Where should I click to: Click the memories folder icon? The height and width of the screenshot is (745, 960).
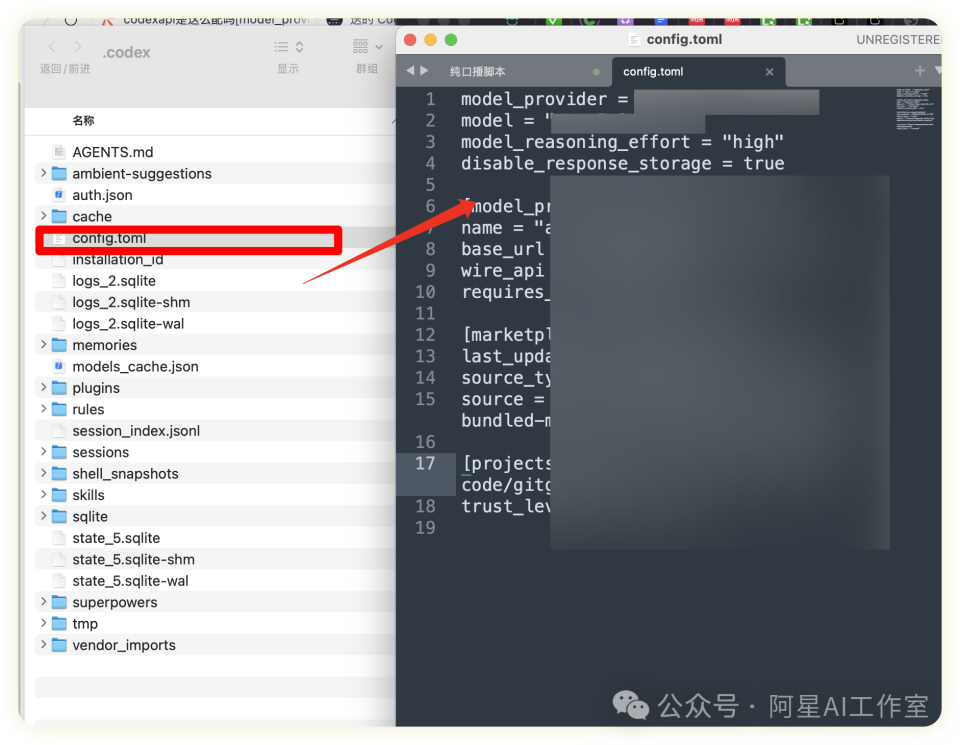(x=59, y=345)
